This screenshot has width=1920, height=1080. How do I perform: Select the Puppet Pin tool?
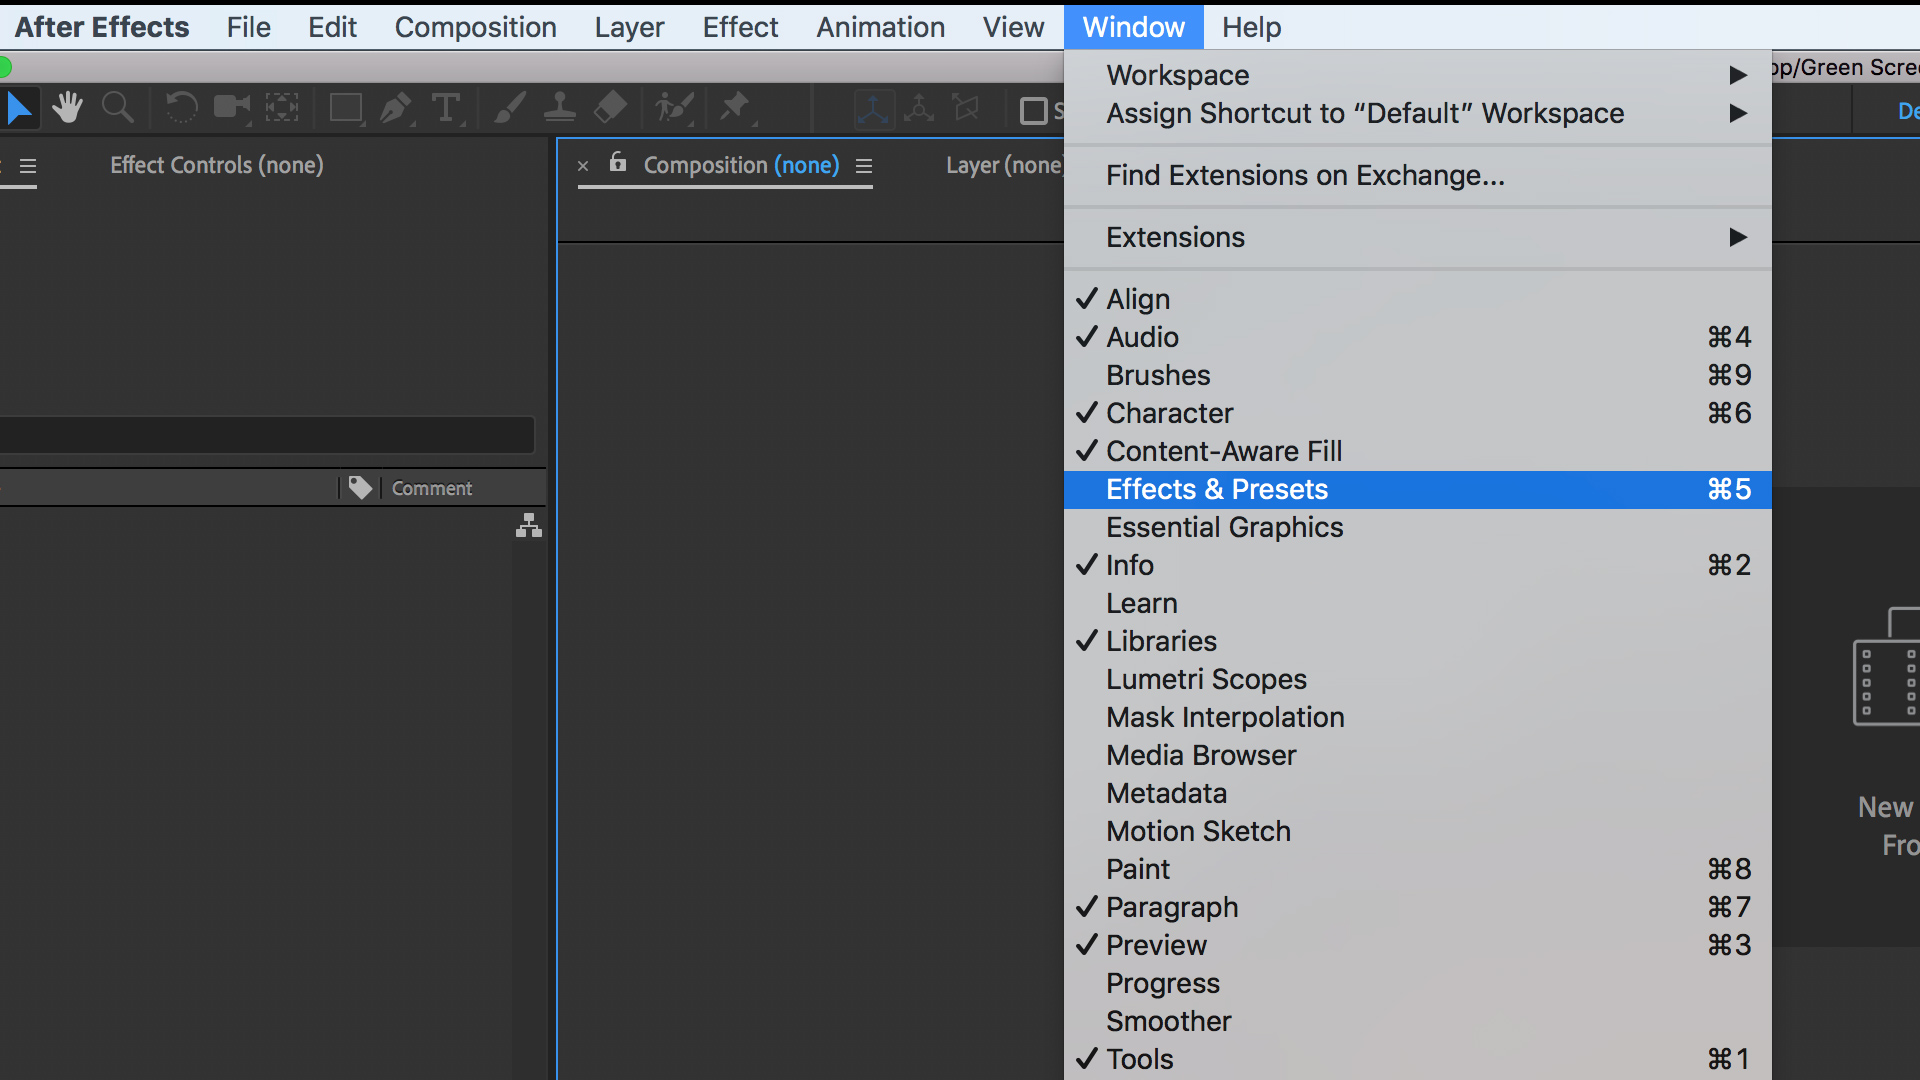coord(737,107)
